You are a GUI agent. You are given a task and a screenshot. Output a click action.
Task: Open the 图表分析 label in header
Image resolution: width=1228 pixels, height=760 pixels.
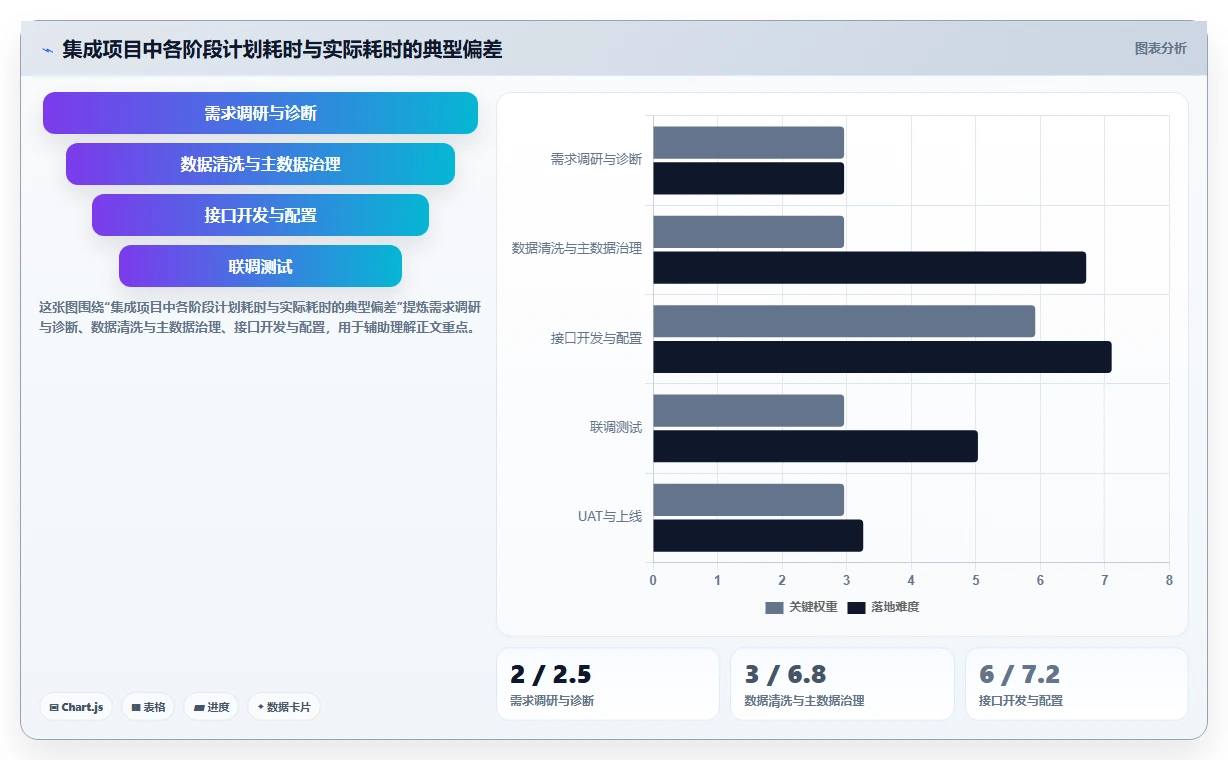[x=1161, y=48]
